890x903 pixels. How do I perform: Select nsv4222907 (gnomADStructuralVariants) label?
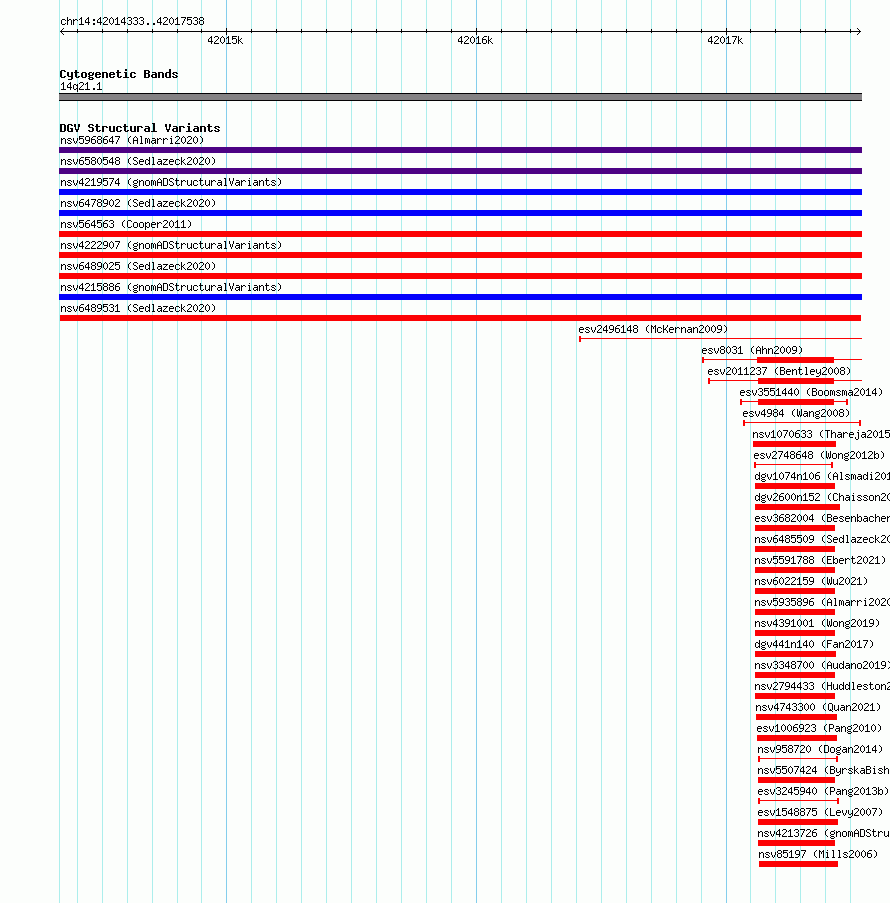(x=171, y=245)
